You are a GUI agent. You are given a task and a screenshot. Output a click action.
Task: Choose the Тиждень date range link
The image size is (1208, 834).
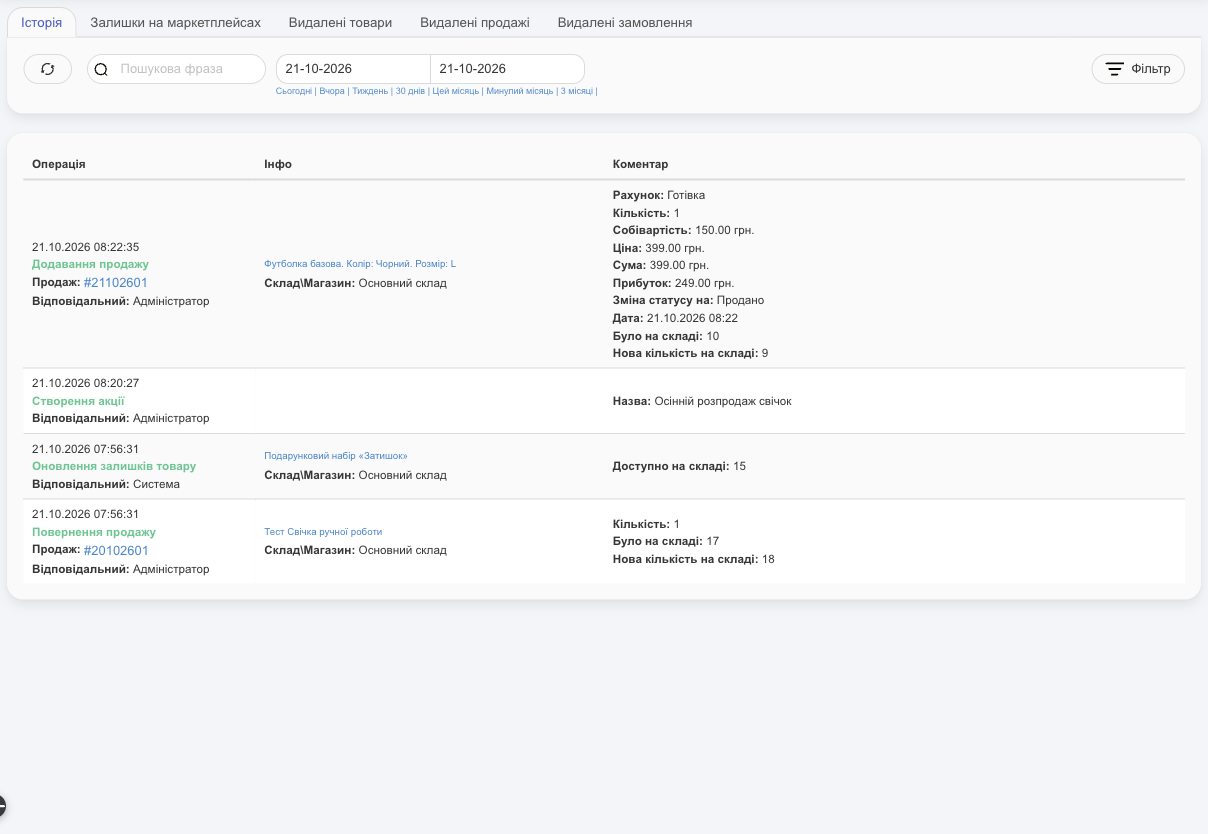370,91
